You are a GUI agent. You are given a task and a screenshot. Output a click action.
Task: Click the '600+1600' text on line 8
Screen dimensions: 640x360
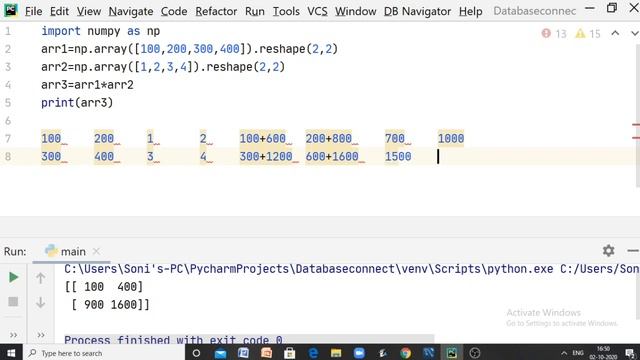(x=332, y=156)
